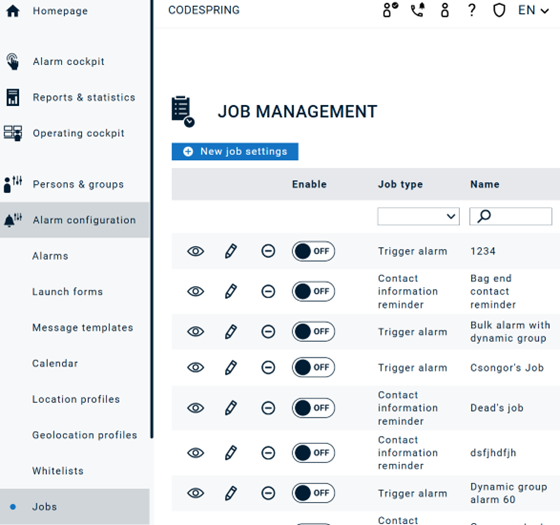The width and height of the screenshot is (560, 525).
Task: Open the help question mark icon
Action: [x=472, y=10]
